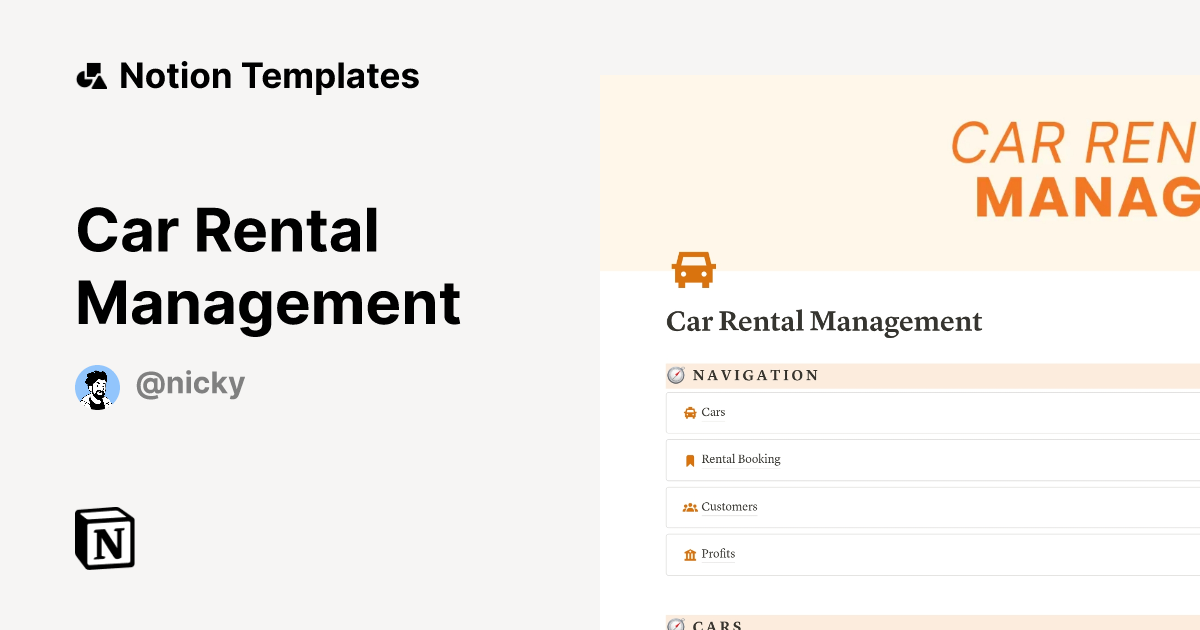The width and height of the screenshot is (1200, 630).
Task: Open the Rental Booking page
Action: [x=741, y=459]
